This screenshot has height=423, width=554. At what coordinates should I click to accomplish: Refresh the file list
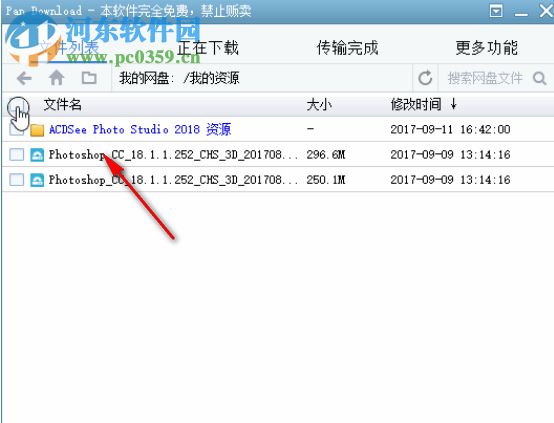point(425,78)
